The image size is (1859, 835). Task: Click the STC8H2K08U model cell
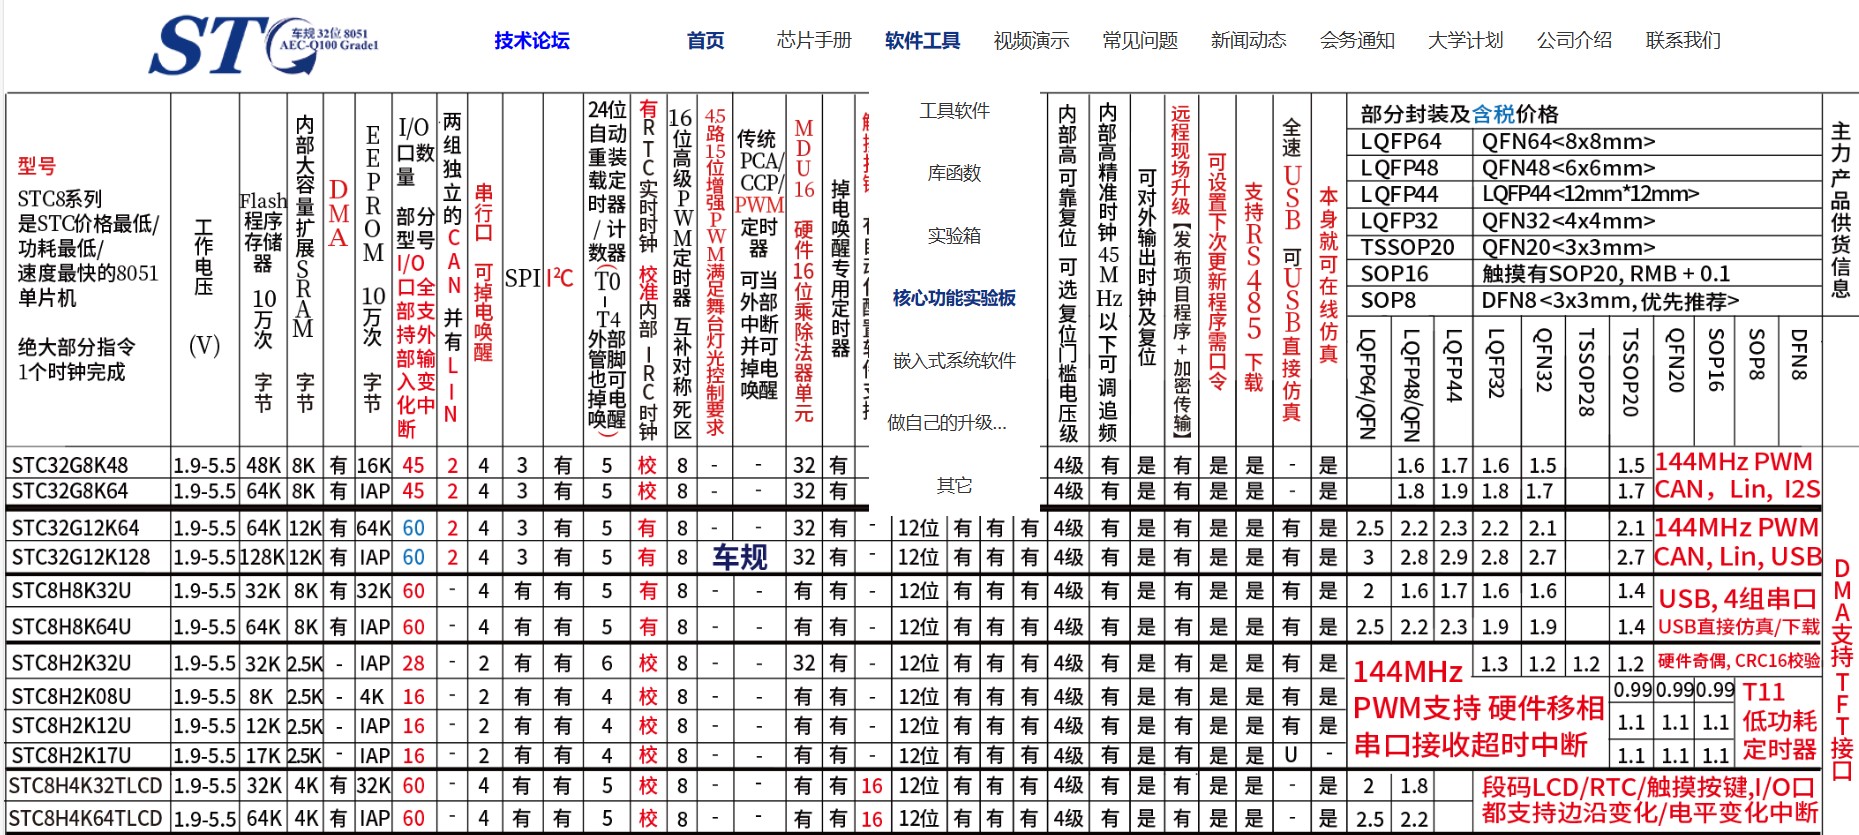(x=71, y=696)
